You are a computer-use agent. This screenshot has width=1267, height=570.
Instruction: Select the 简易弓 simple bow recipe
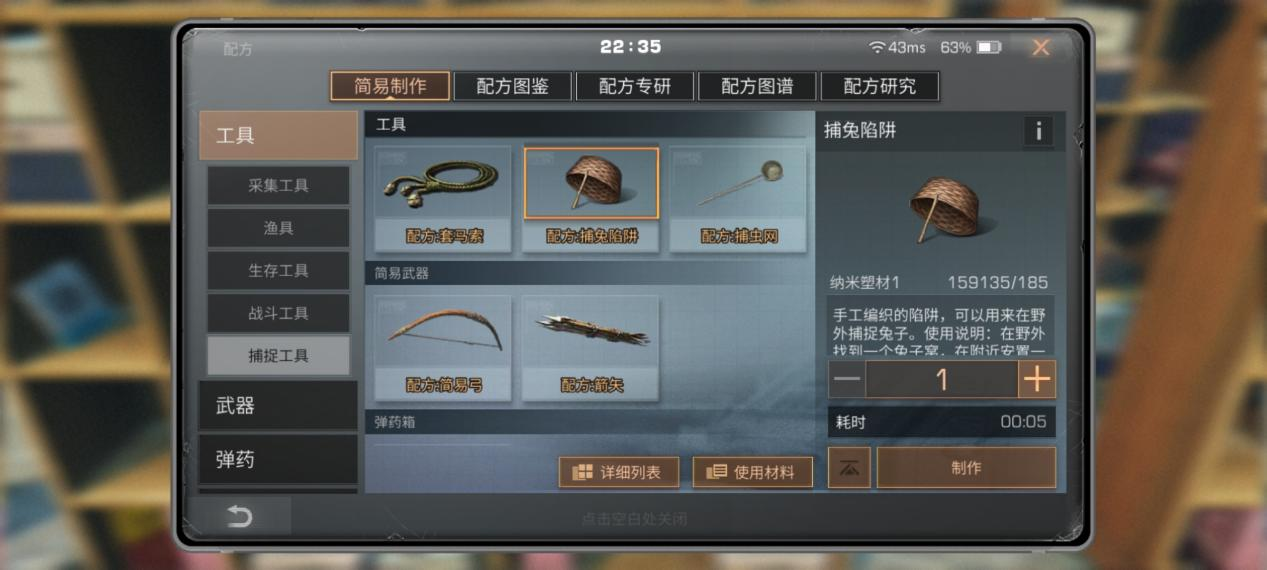443,346
